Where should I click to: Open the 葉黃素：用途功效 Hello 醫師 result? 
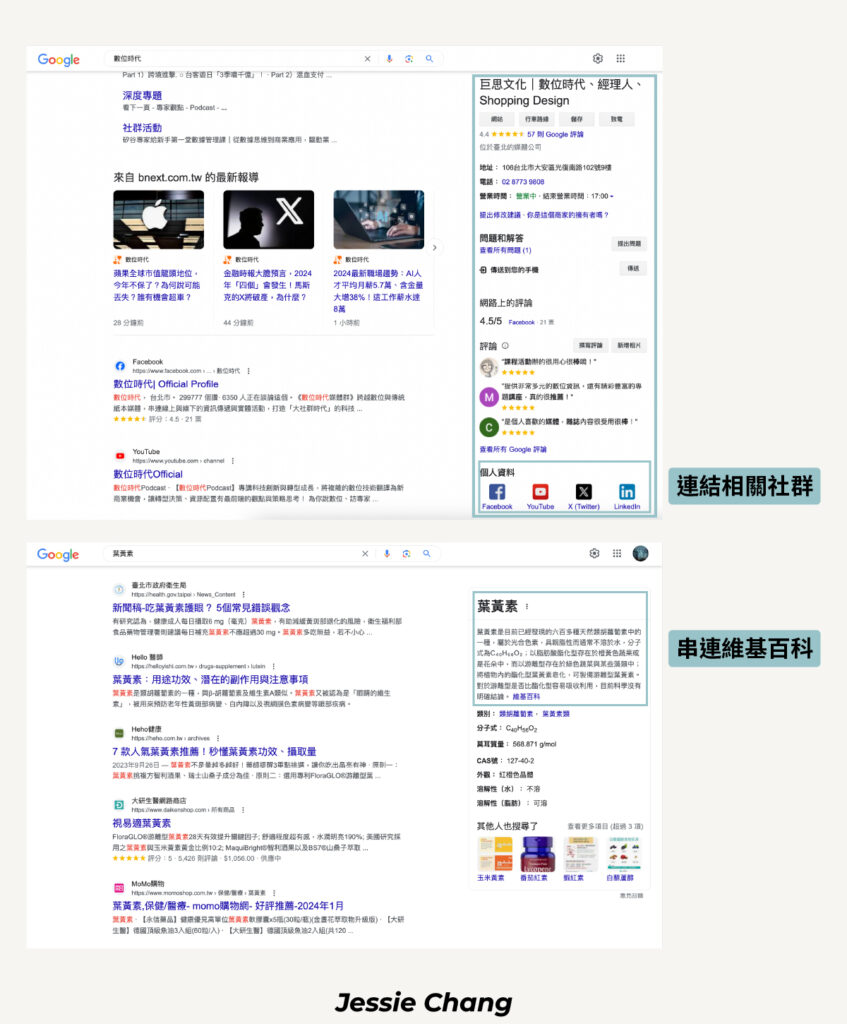click(x=210, y=680)
